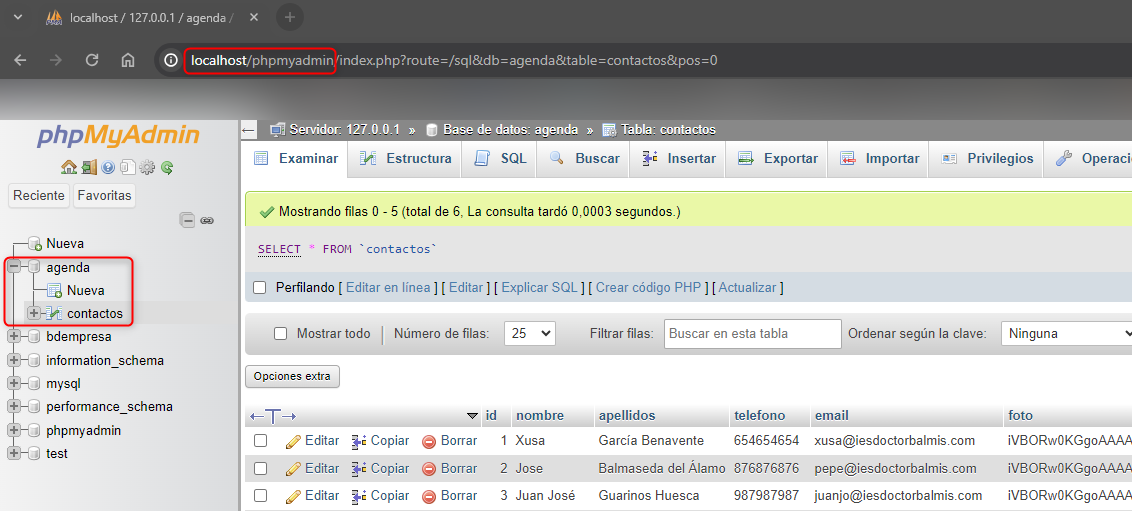Enable the Perfilando checkbox
The width and height of the screenshot is (1132, 511).
point(260,288)
